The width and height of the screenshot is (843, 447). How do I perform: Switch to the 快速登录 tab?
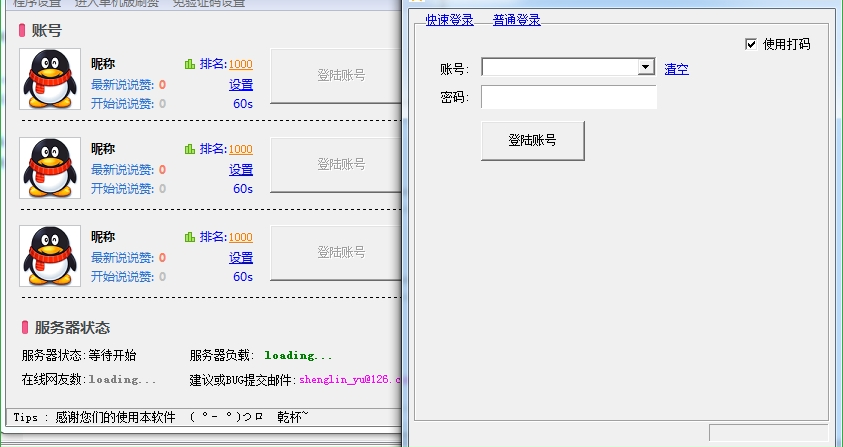point(449,19)
